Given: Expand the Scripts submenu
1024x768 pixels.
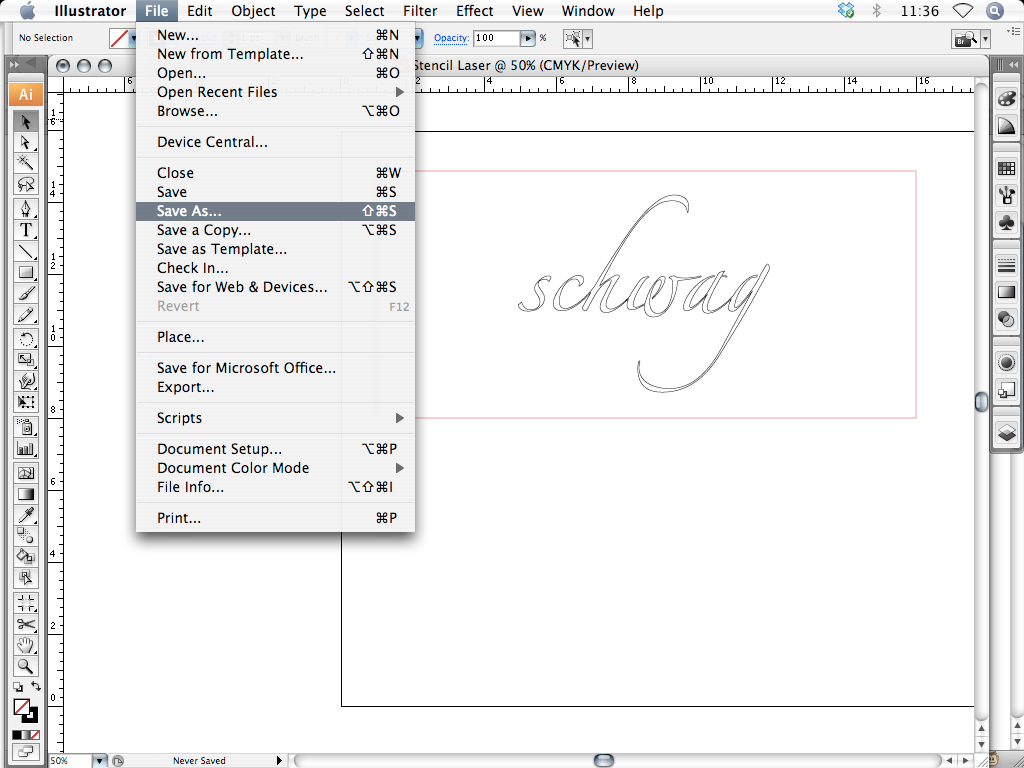Looking at the screenshot, I should pyautogui.click(x=275, y=418).
